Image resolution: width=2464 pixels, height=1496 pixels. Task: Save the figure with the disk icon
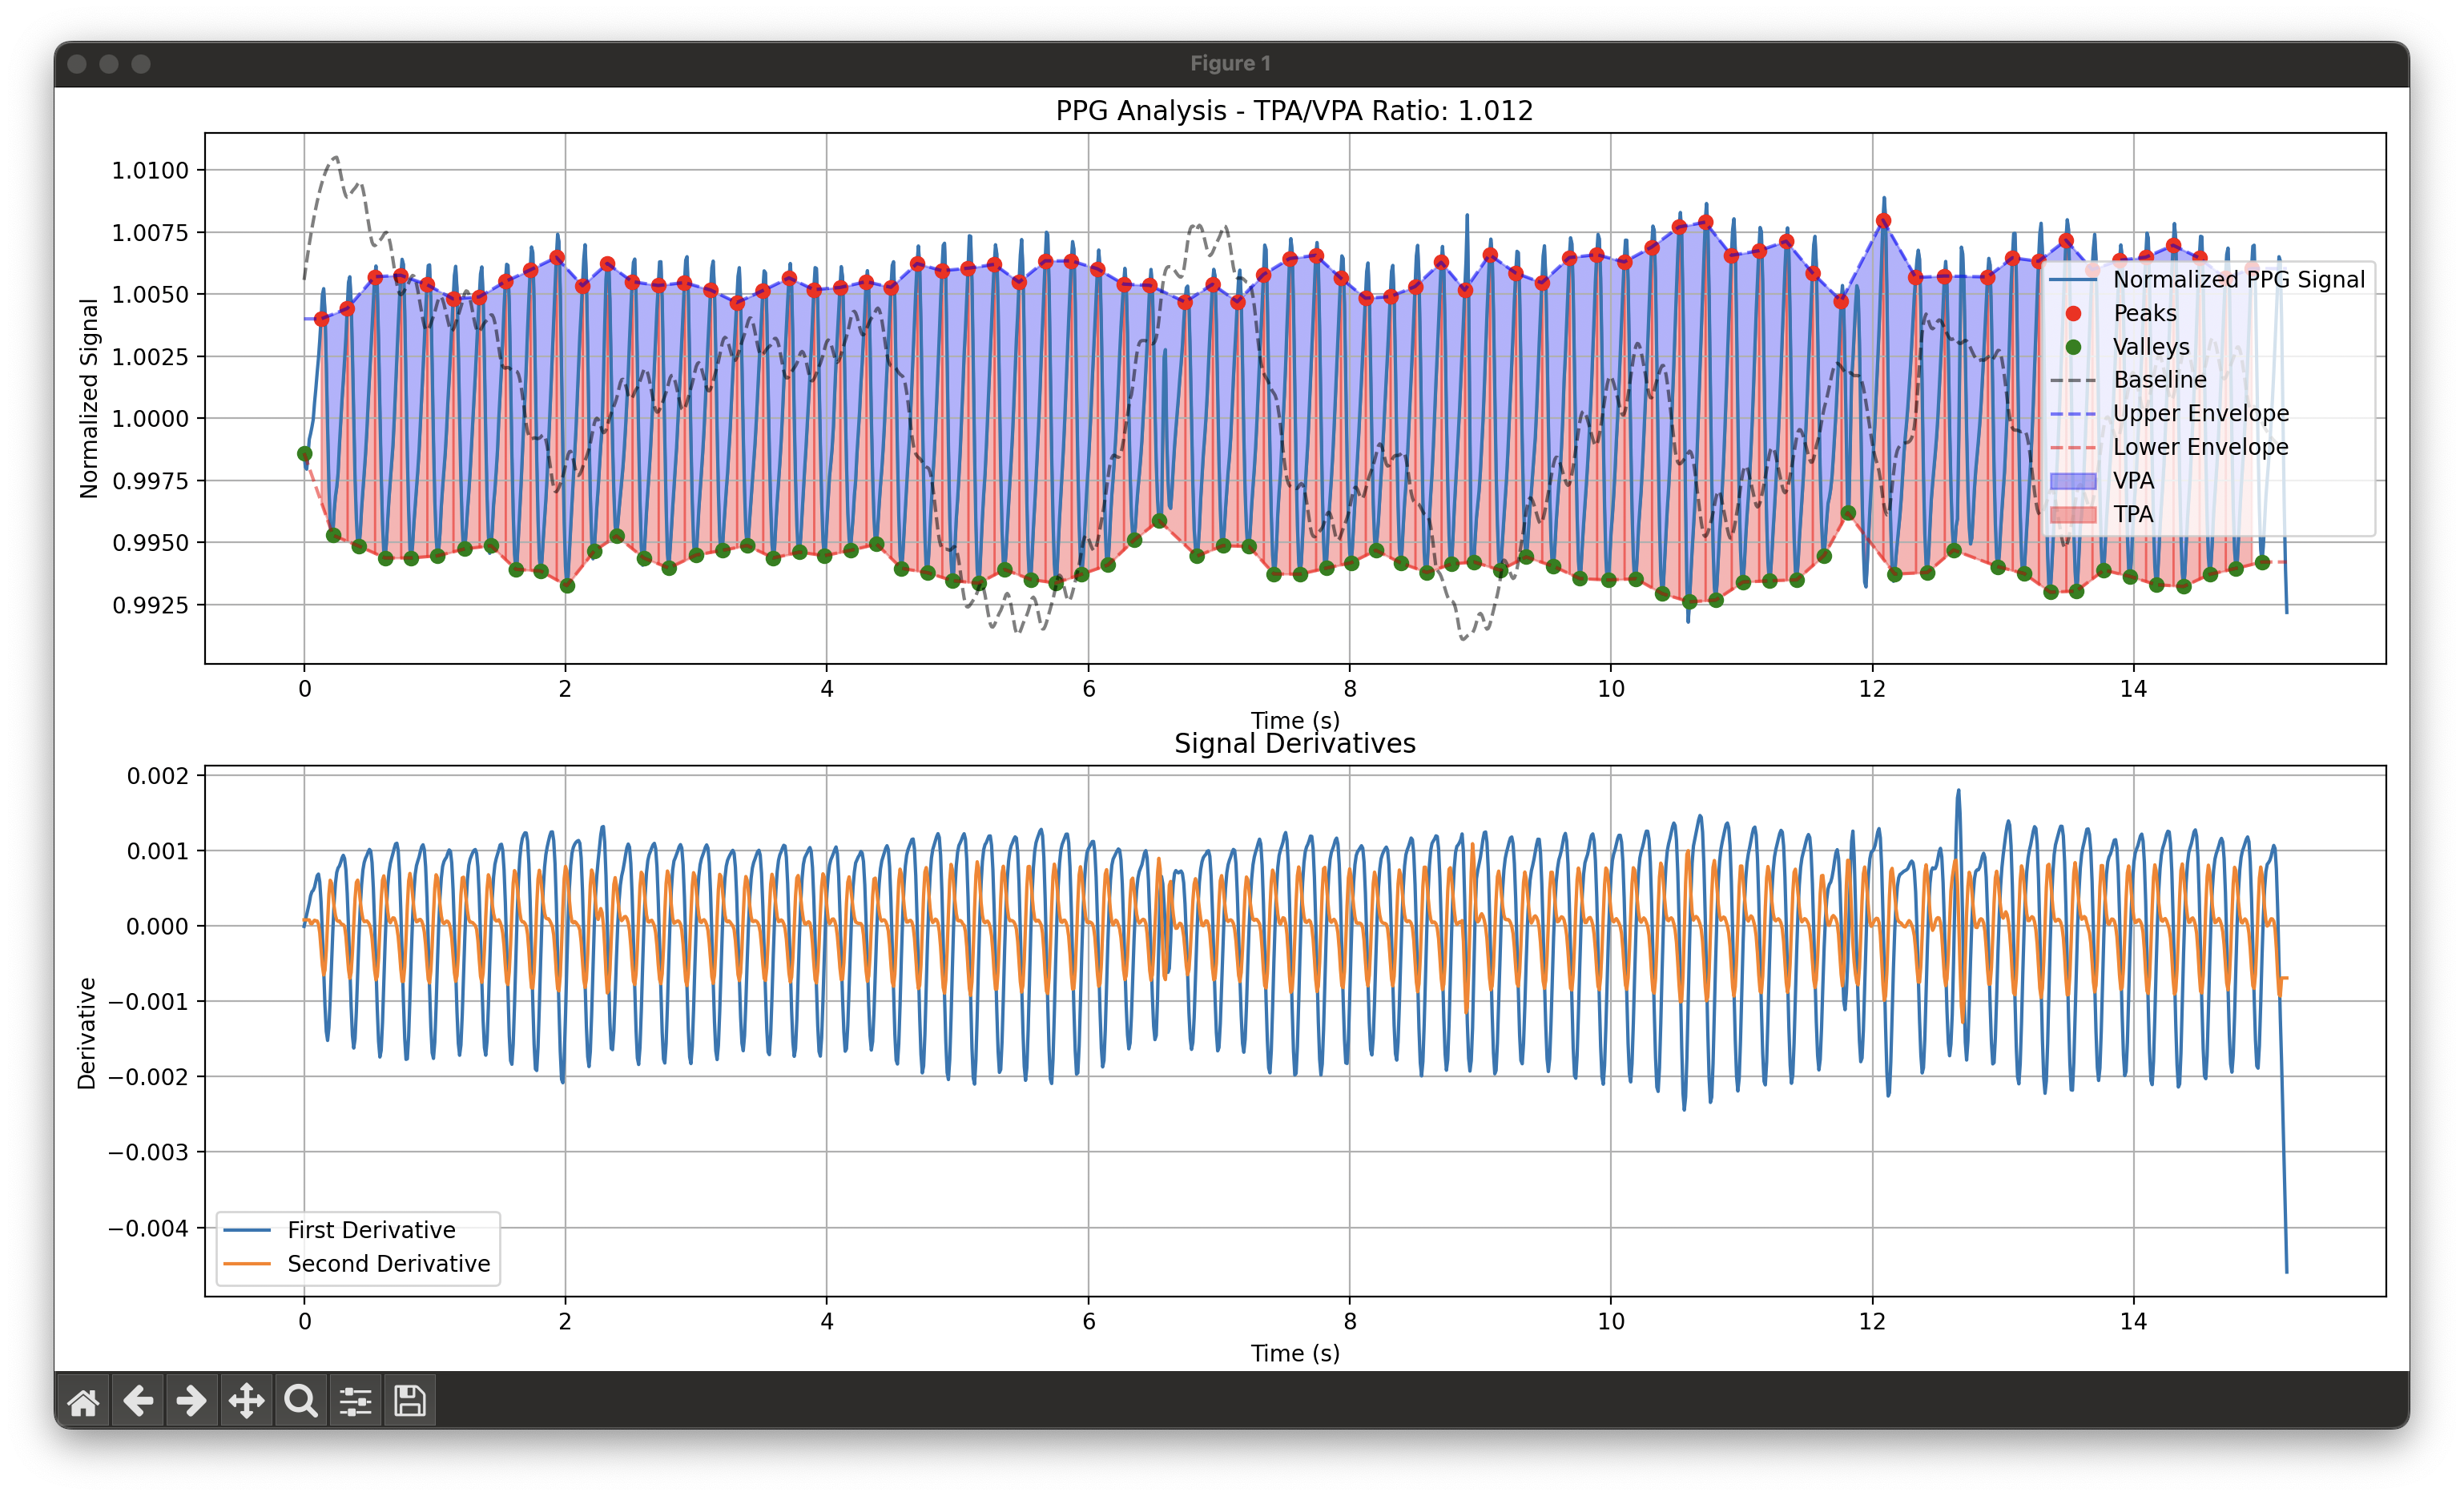click(409, 1401)
